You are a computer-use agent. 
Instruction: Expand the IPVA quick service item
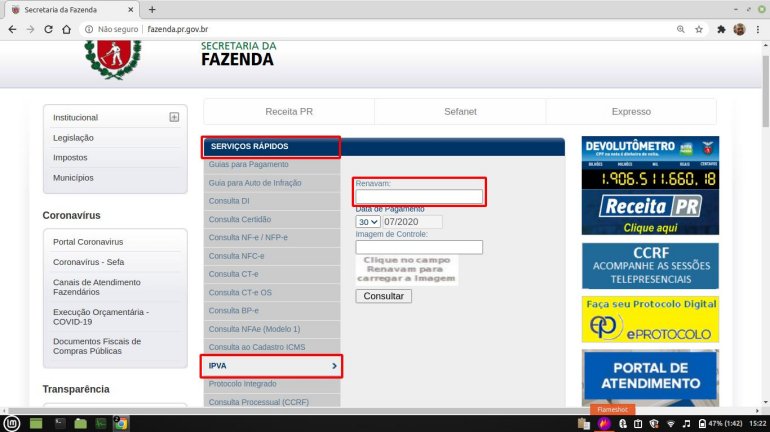pos(271,366)
